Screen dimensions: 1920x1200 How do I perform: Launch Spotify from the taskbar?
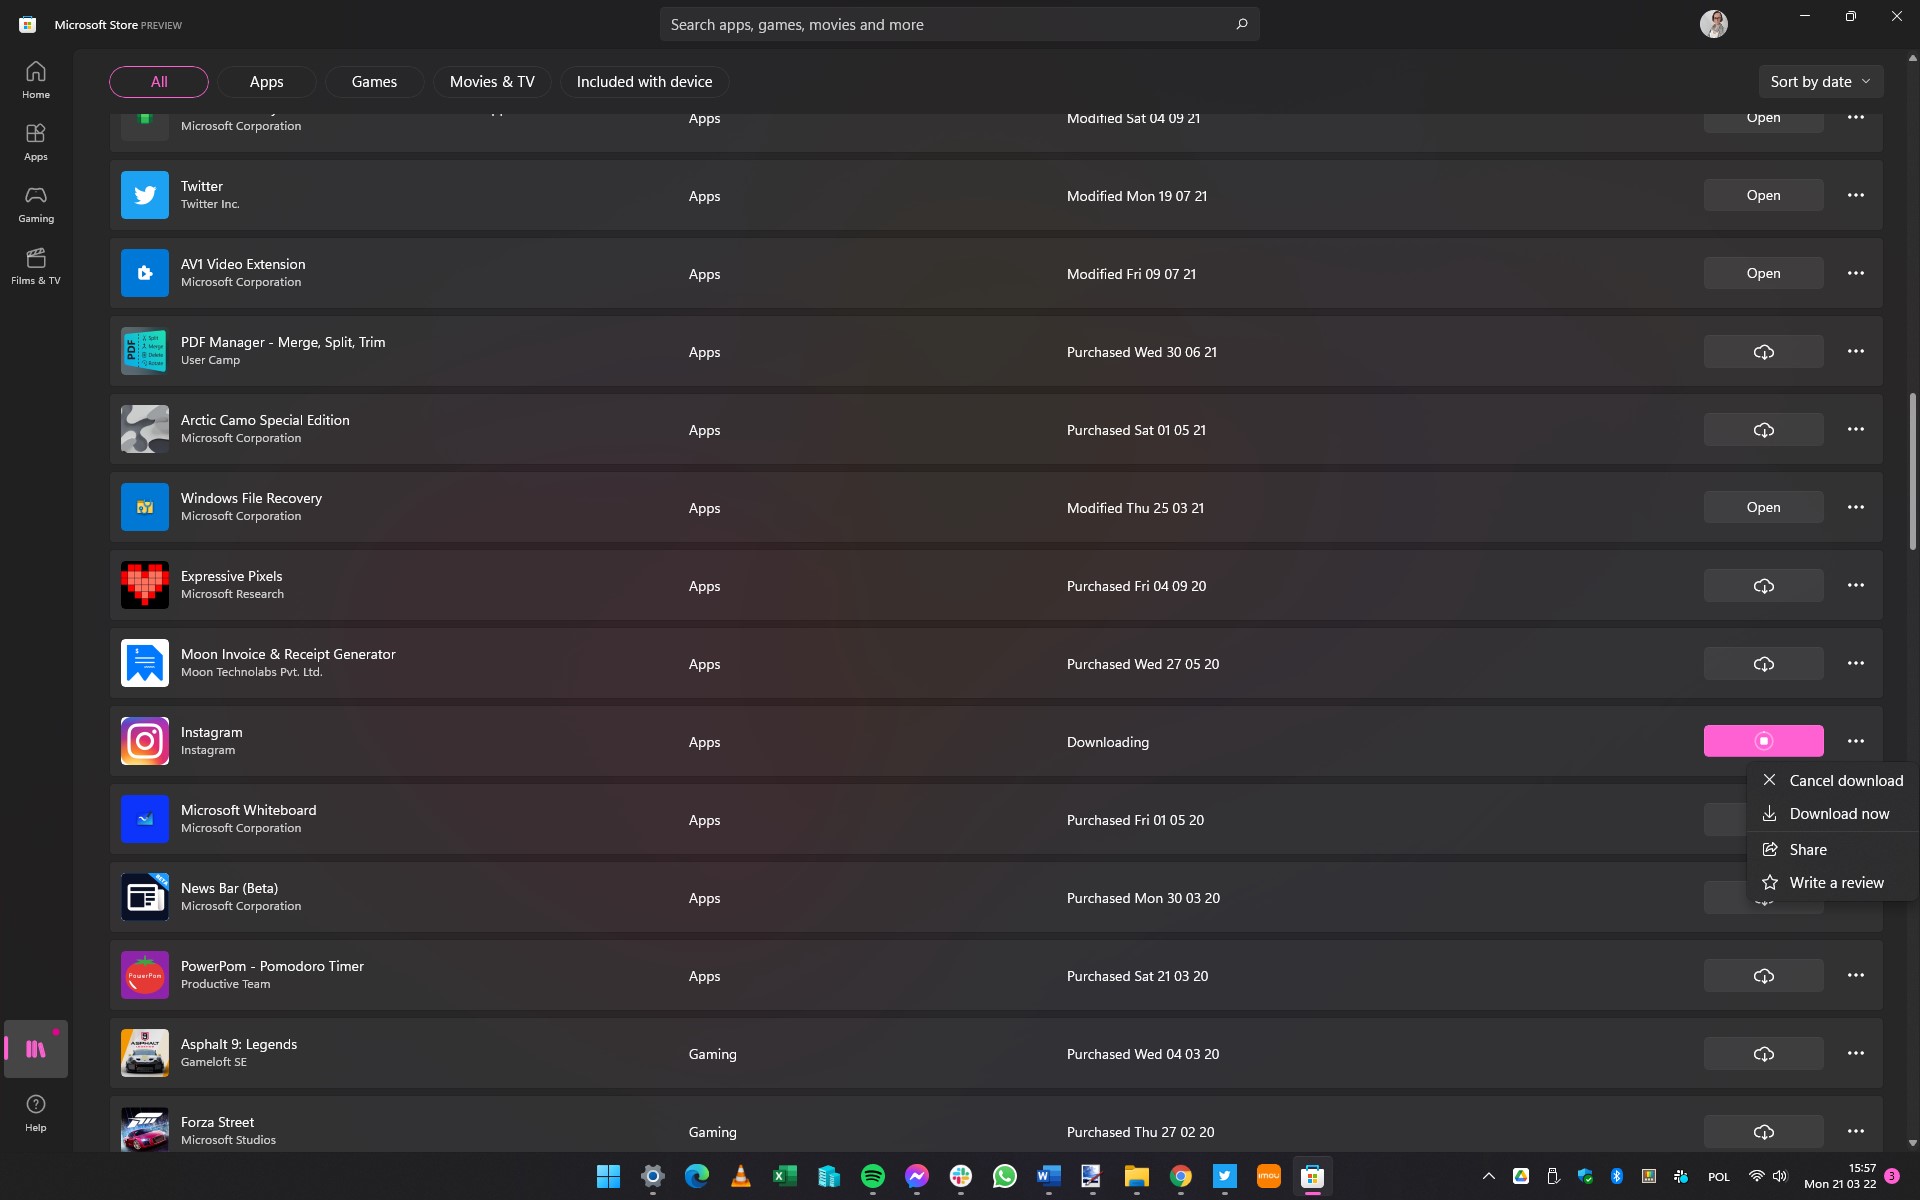(872, 1176)
